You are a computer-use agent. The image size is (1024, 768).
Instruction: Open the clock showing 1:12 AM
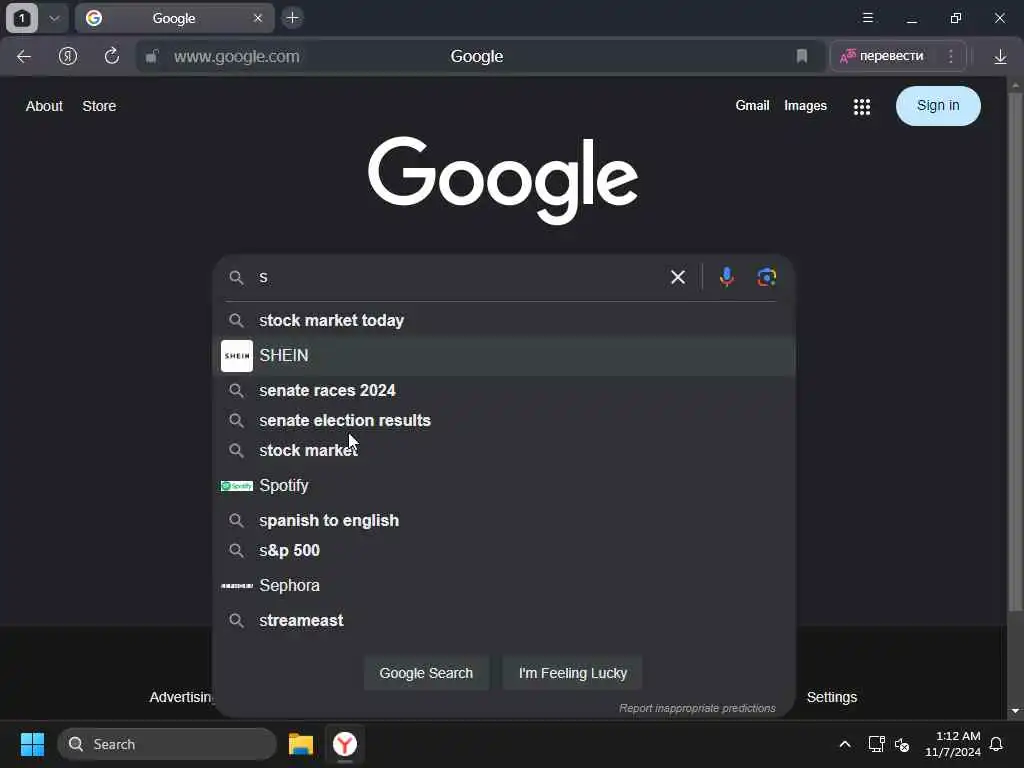click(953, 744)
